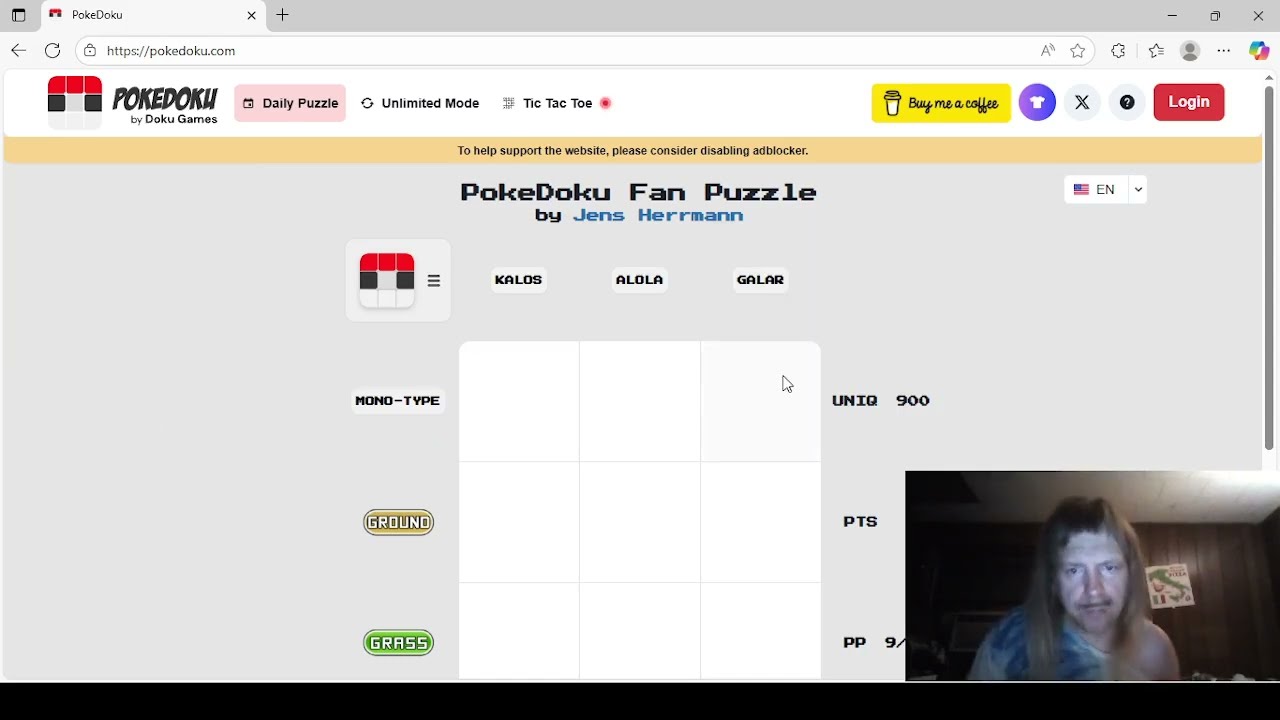
Task: Select the Mono-Type and Kalos grid cell
Action: (x=519, y=401)
